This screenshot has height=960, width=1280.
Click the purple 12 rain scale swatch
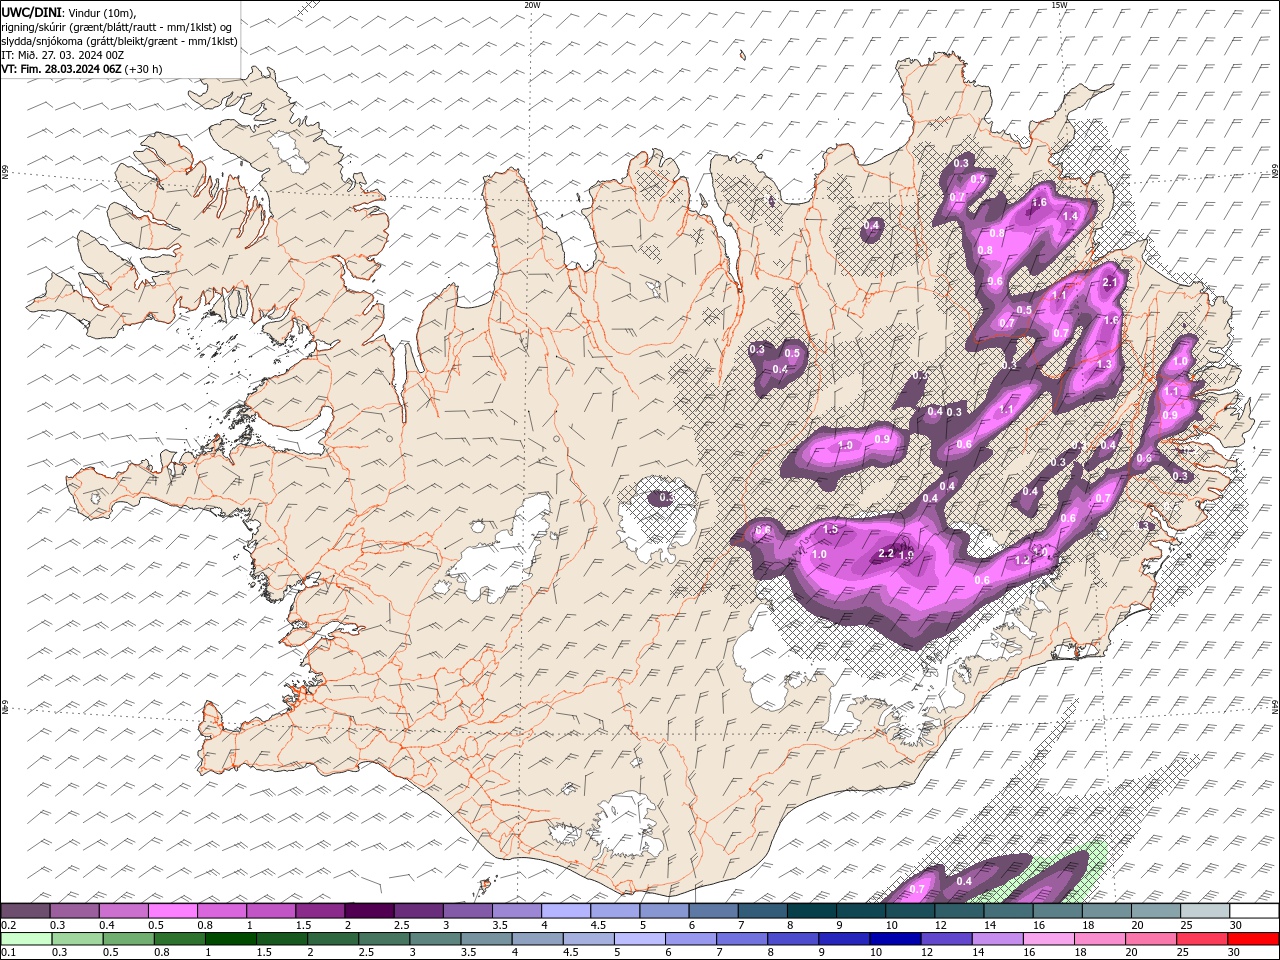point(946,939)
